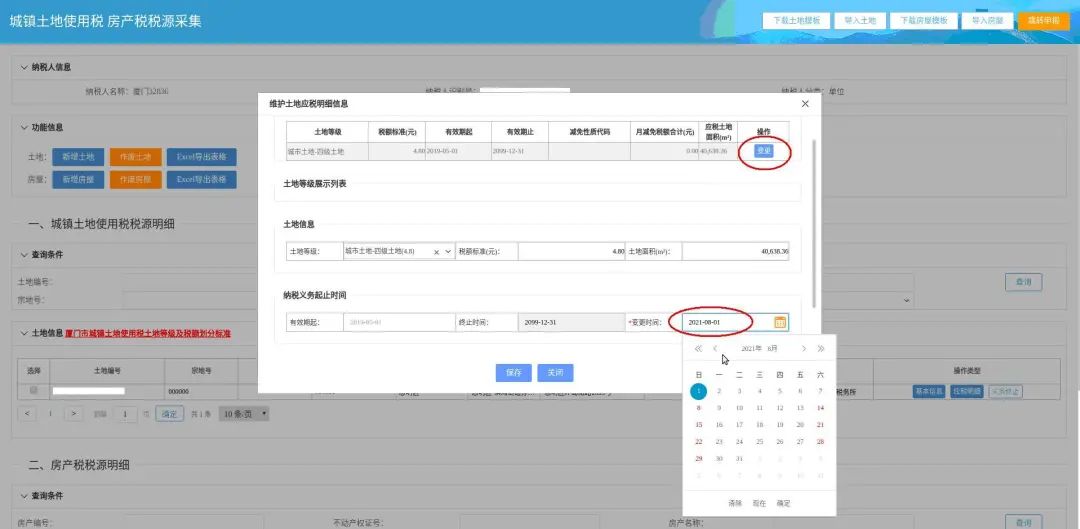Export house data via Excel导出表格
The image size is (1080, 529).
201,180
